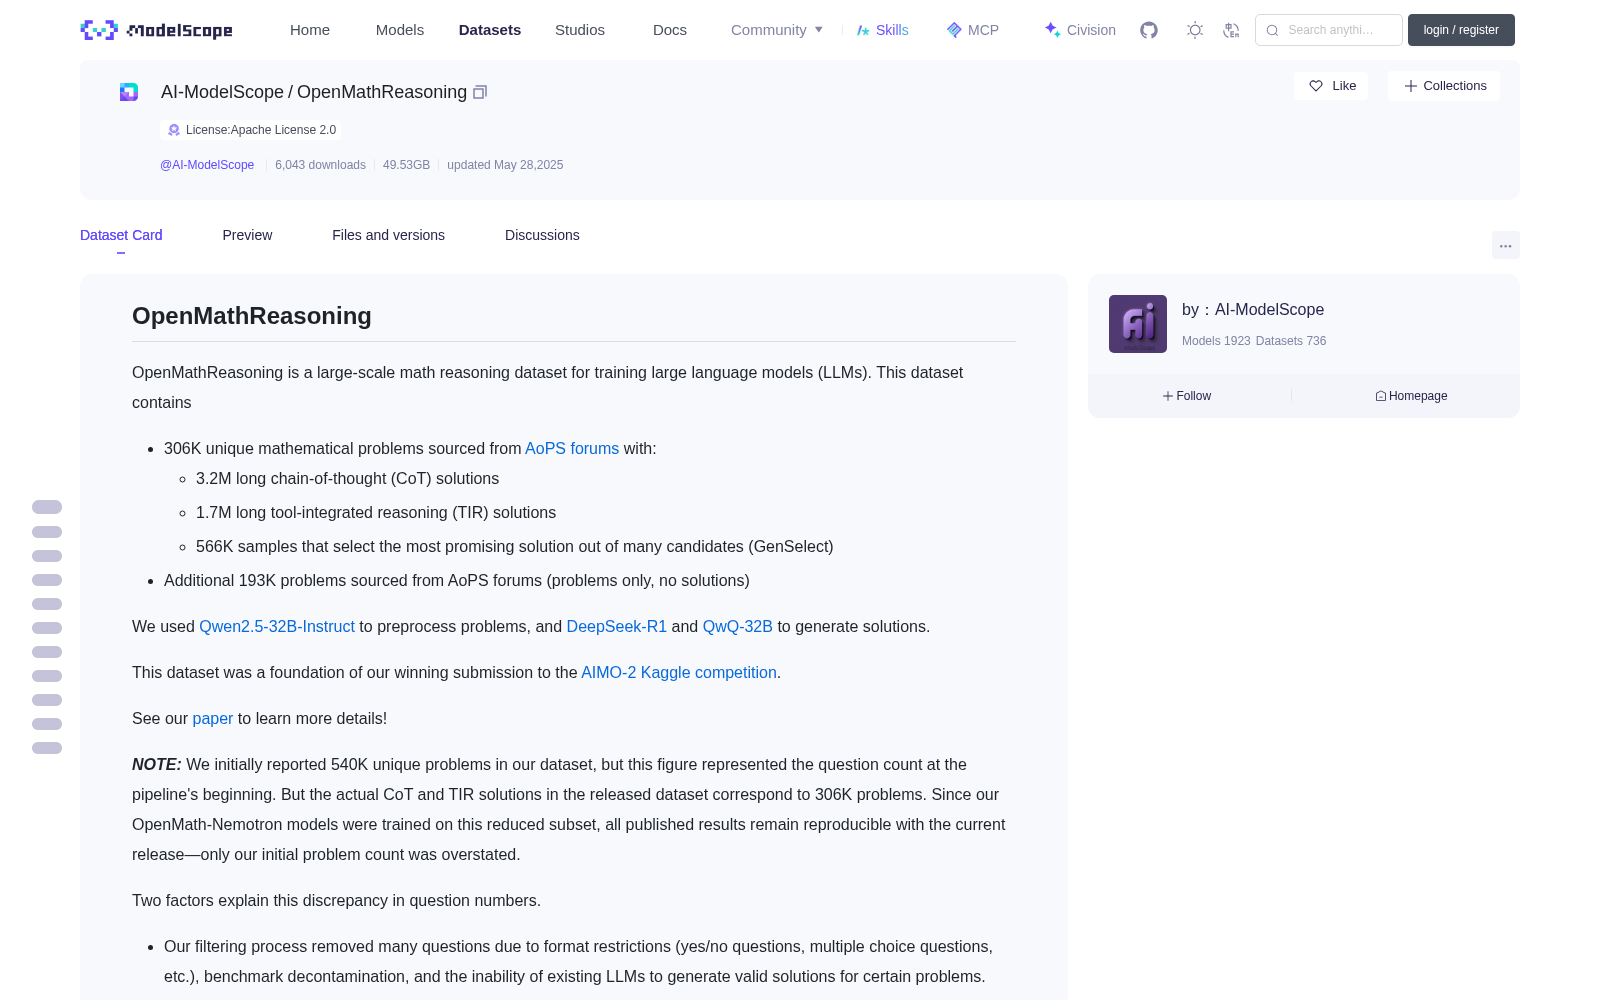Open the Qwen2.5-32B-Instruct link

pyautogui.click(x=277, y=627)
